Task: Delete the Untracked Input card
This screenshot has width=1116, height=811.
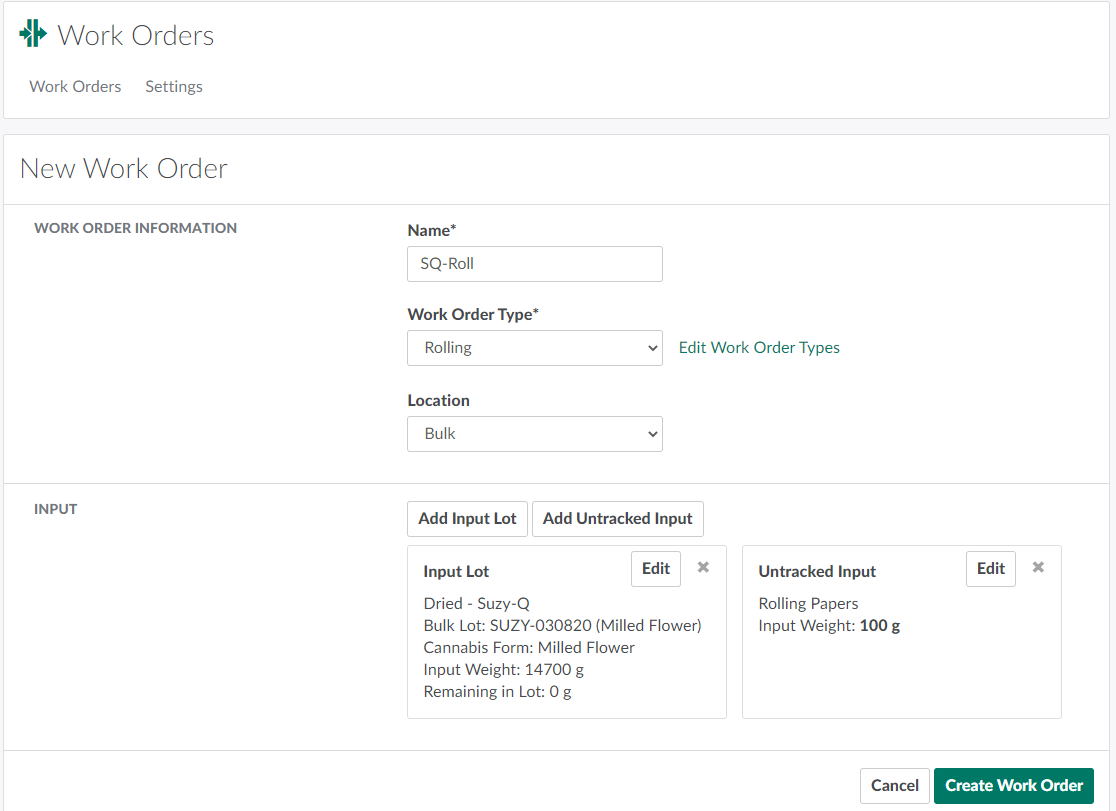Action: point(1038,568)
